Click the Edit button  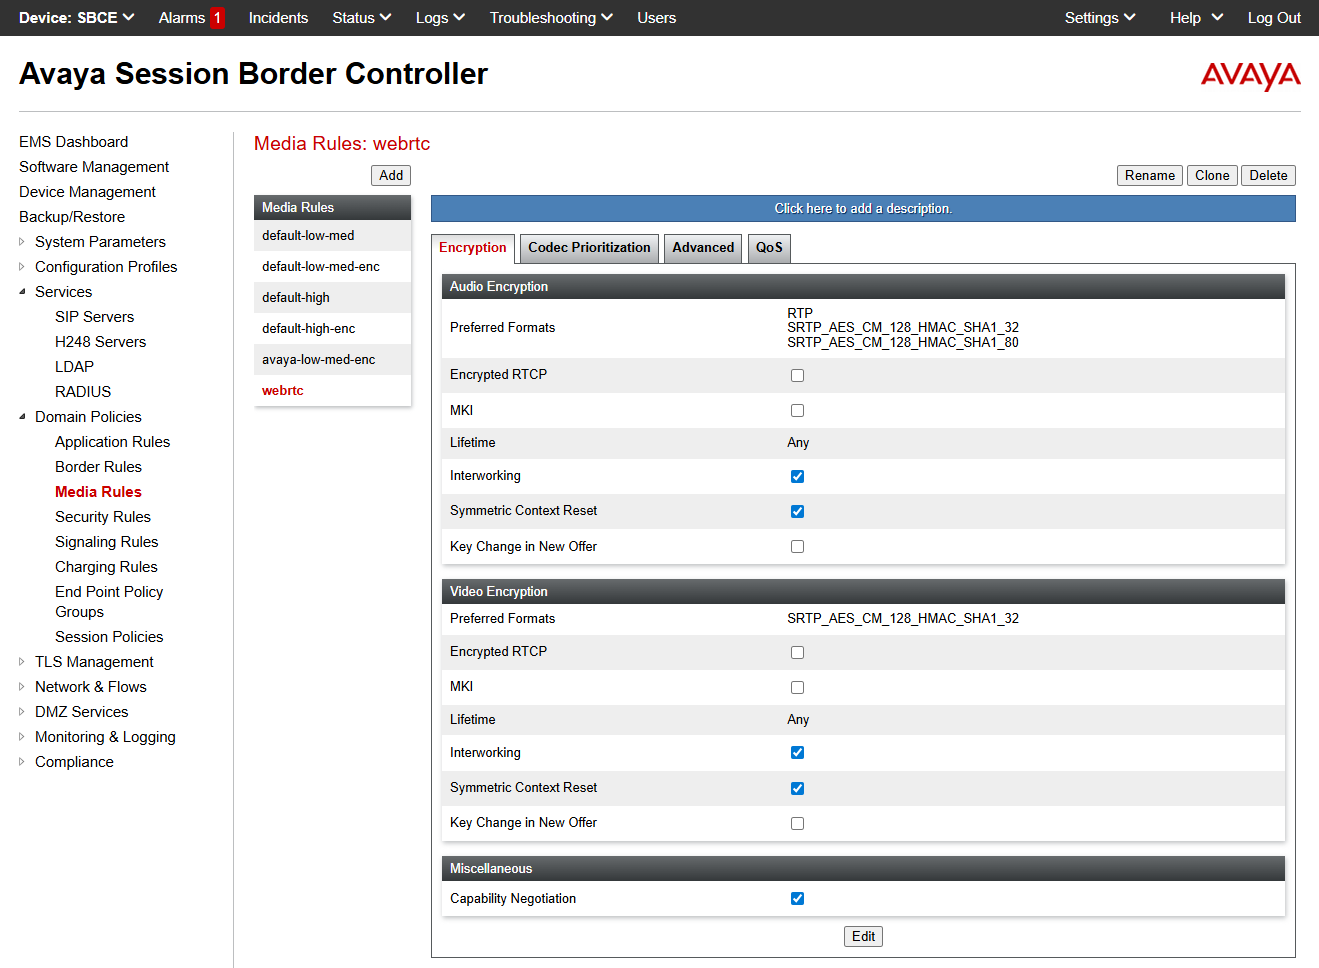863,937
